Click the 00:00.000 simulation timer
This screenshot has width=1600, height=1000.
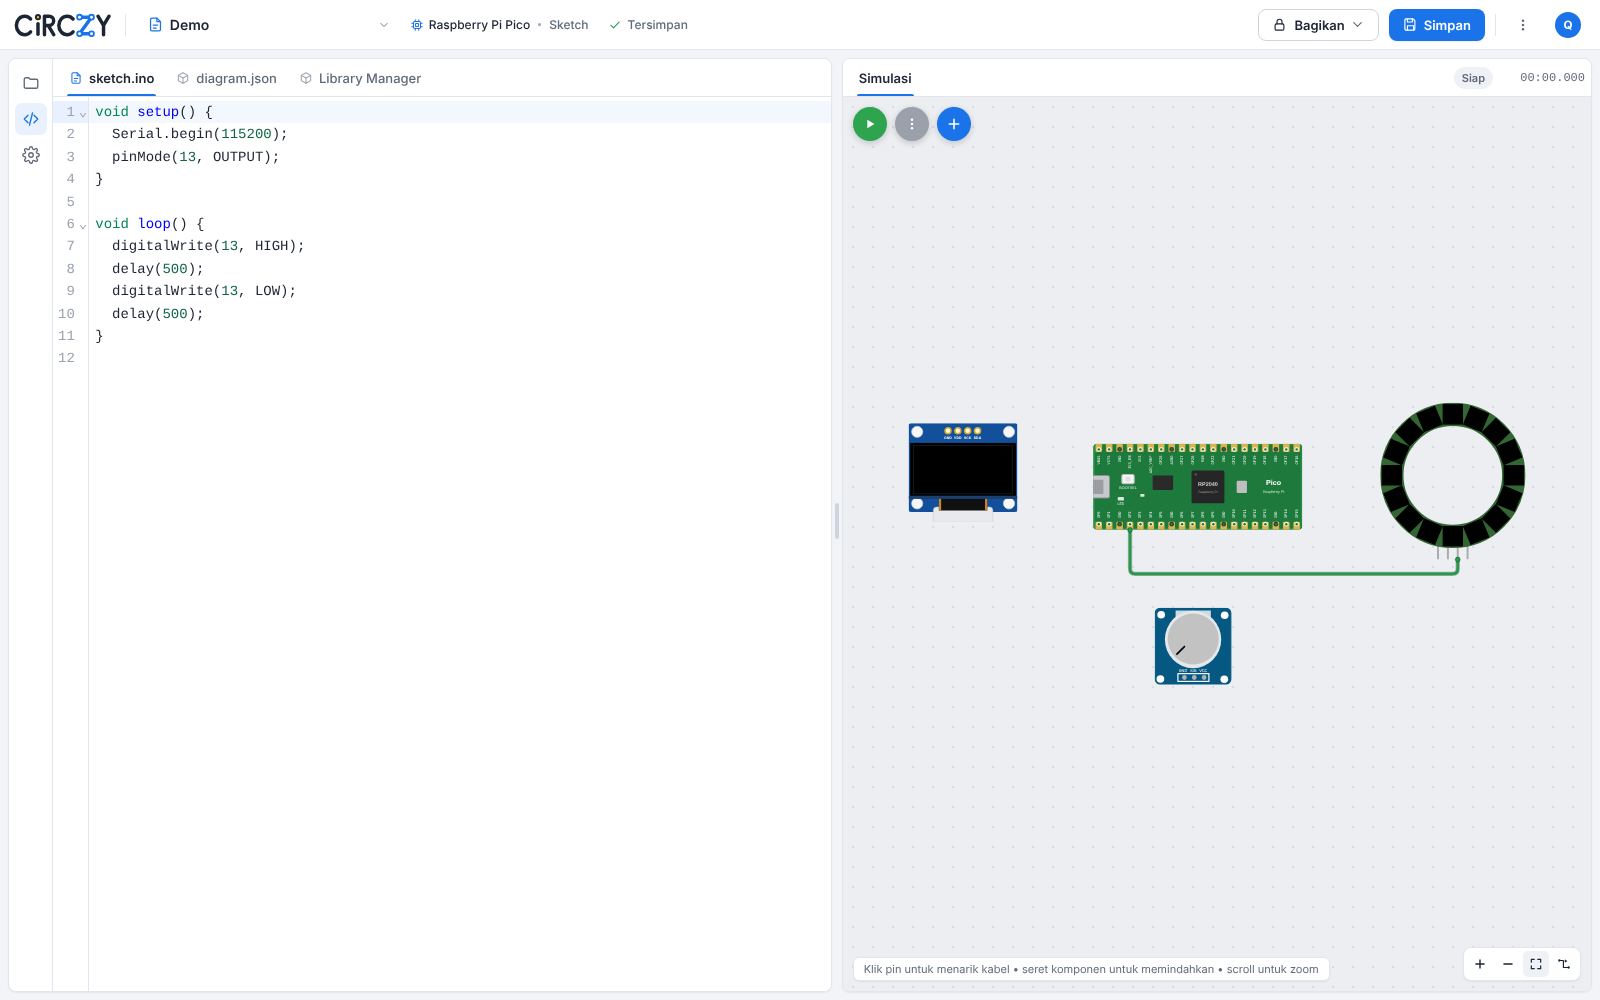point(1552,78)
